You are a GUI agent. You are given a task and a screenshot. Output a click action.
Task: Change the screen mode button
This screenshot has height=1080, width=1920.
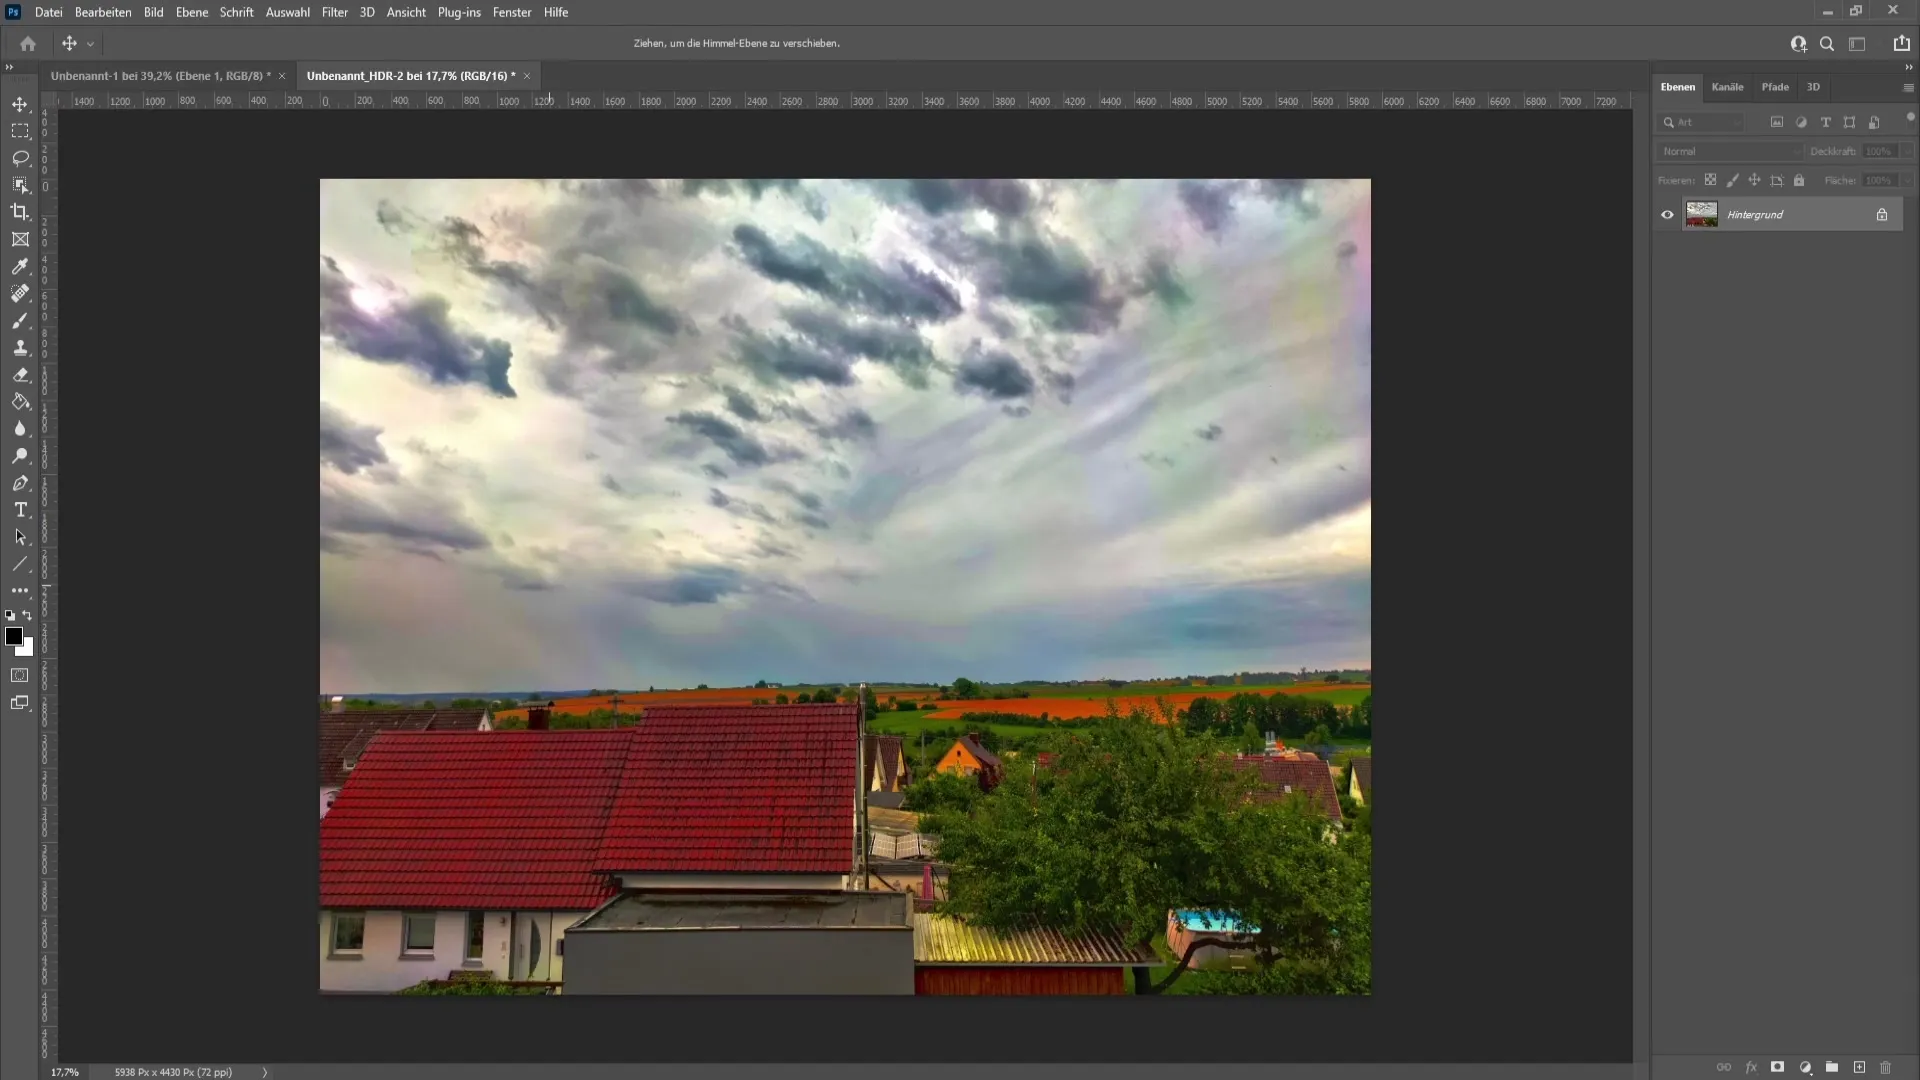[x=20, y=703]
